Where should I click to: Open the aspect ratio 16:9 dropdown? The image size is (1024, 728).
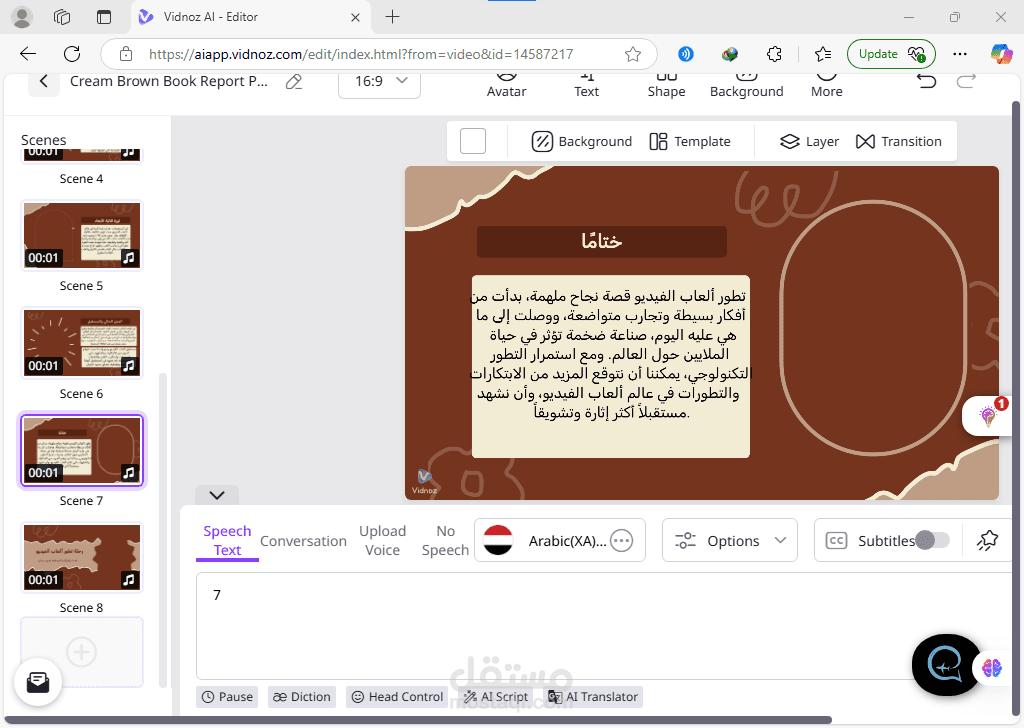point(379,82)
